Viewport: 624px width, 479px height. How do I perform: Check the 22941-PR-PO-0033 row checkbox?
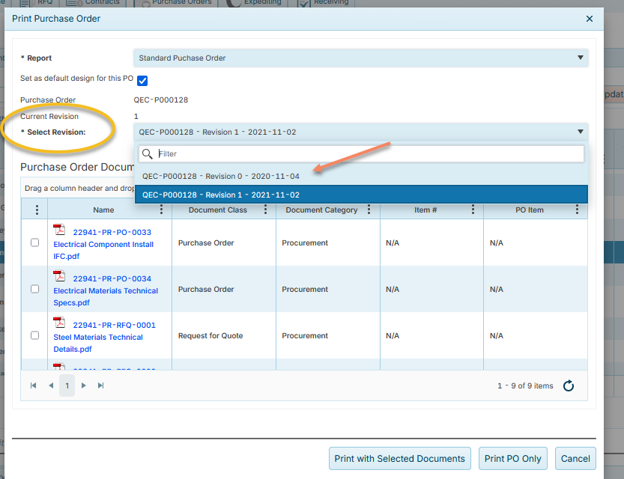pos(35,242)
